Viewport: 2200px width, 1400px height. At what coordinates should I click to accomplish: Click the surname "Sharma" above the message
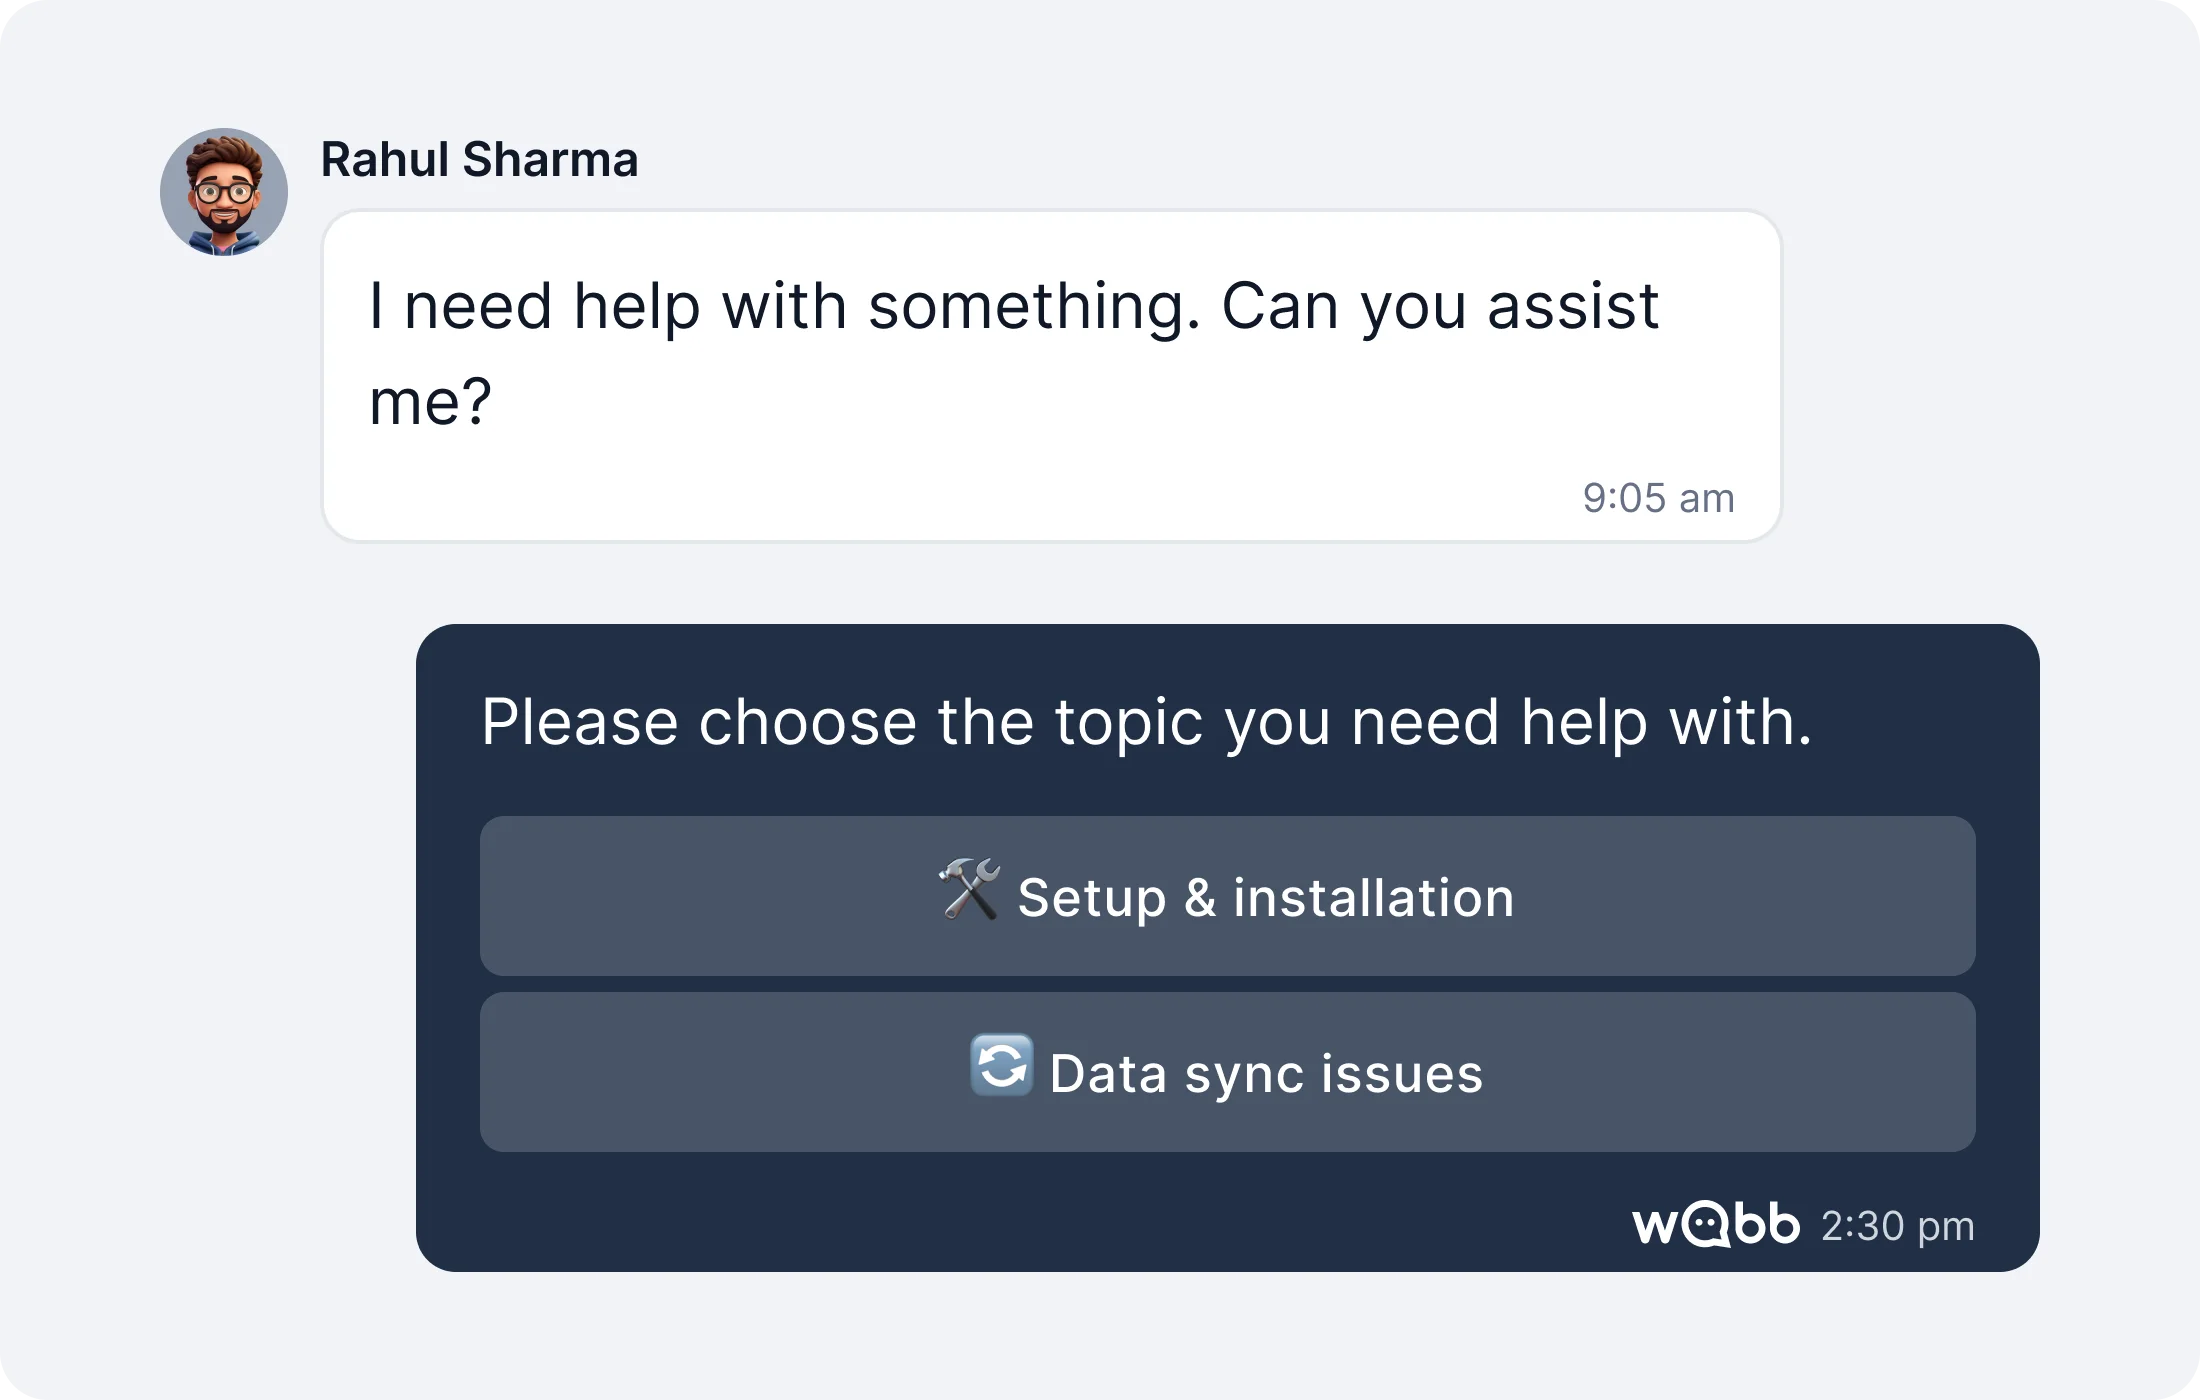click(550, 160)
